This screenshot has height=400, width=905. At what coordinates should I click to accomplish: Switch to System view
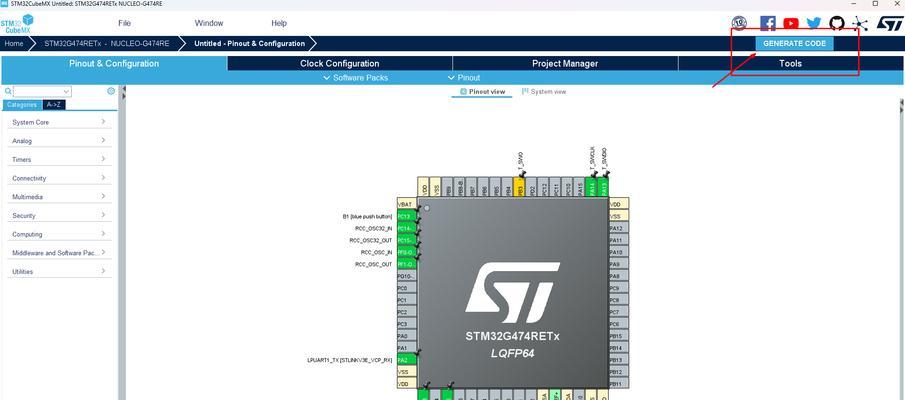tap(544, 92)
